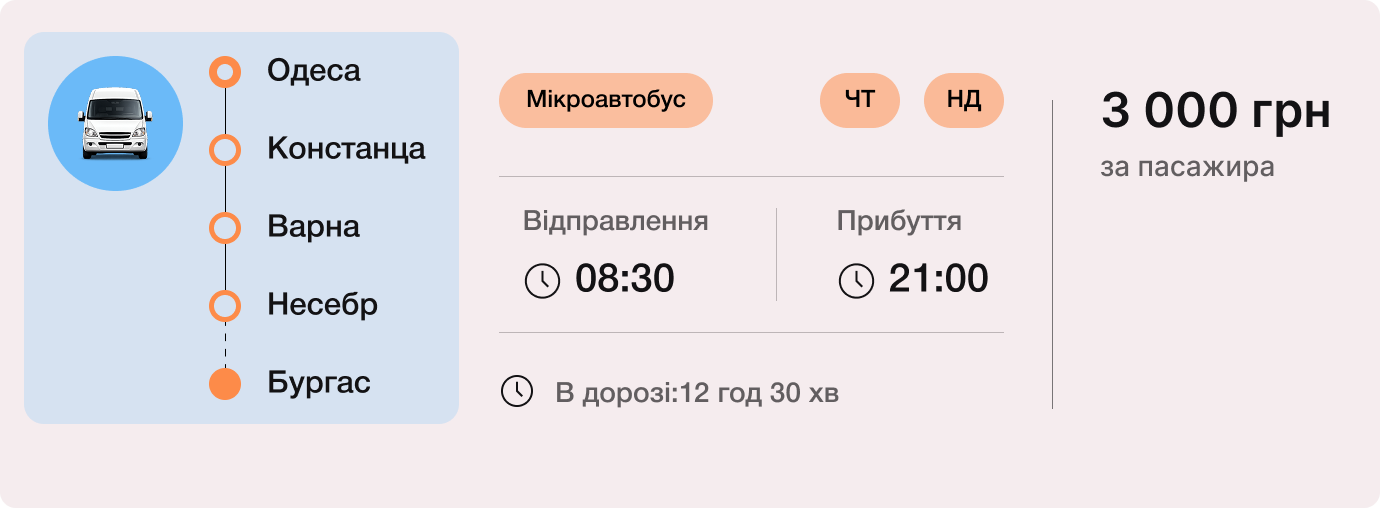Click the Бургас destination label

[x=319, y=383]
